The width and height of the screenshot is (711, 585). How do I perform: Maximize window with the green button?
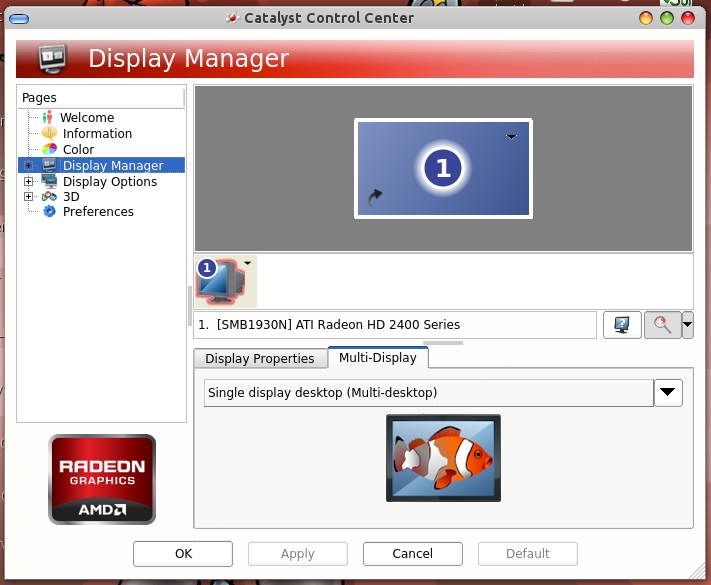pyautogui.click(x=667, y=18)
